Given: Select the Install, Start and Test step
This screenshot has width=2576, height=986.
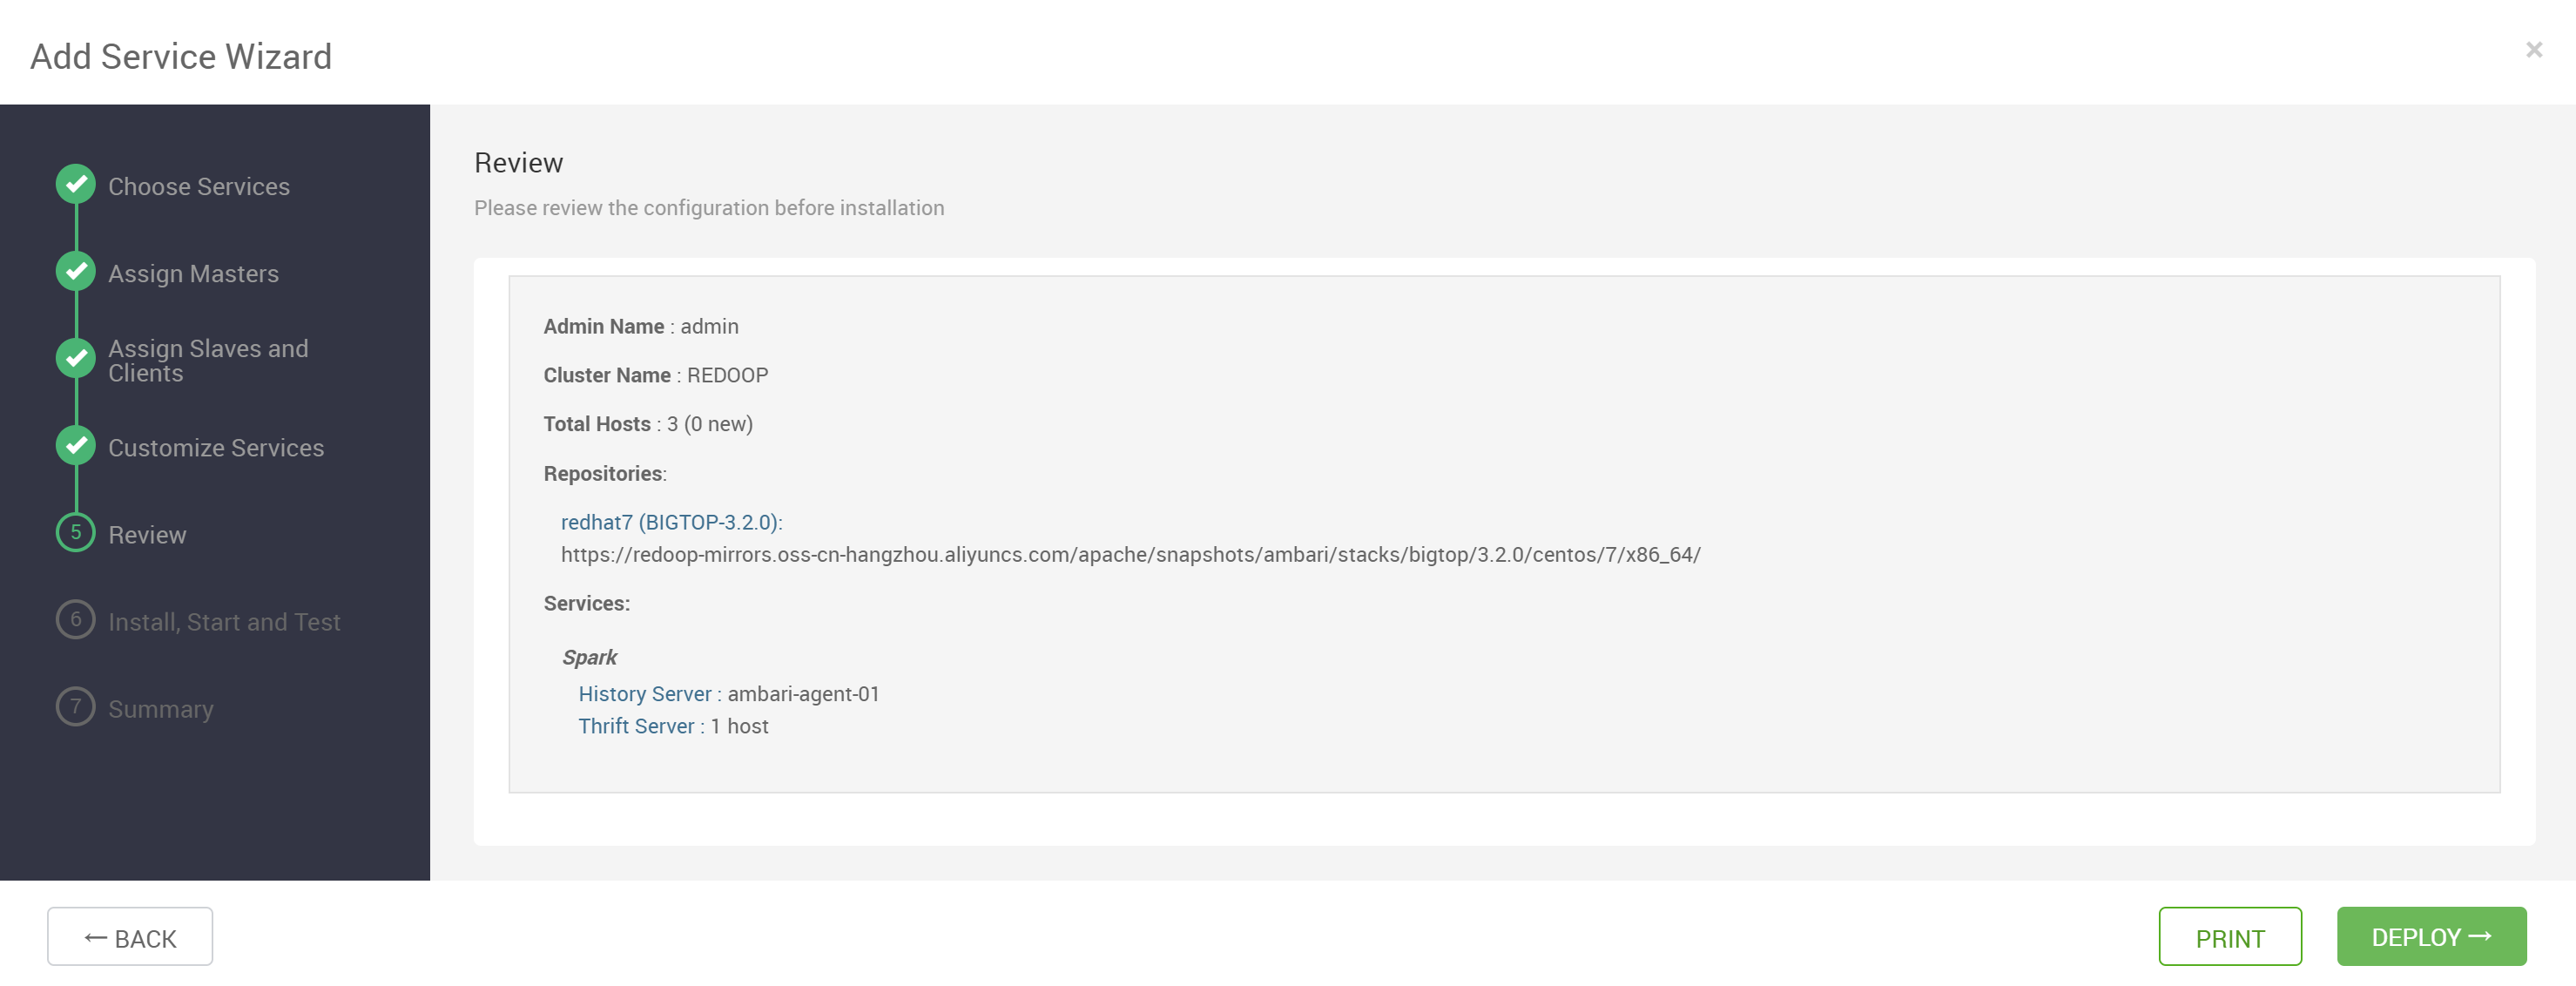Looking at the screenshot, I should 224,621.
